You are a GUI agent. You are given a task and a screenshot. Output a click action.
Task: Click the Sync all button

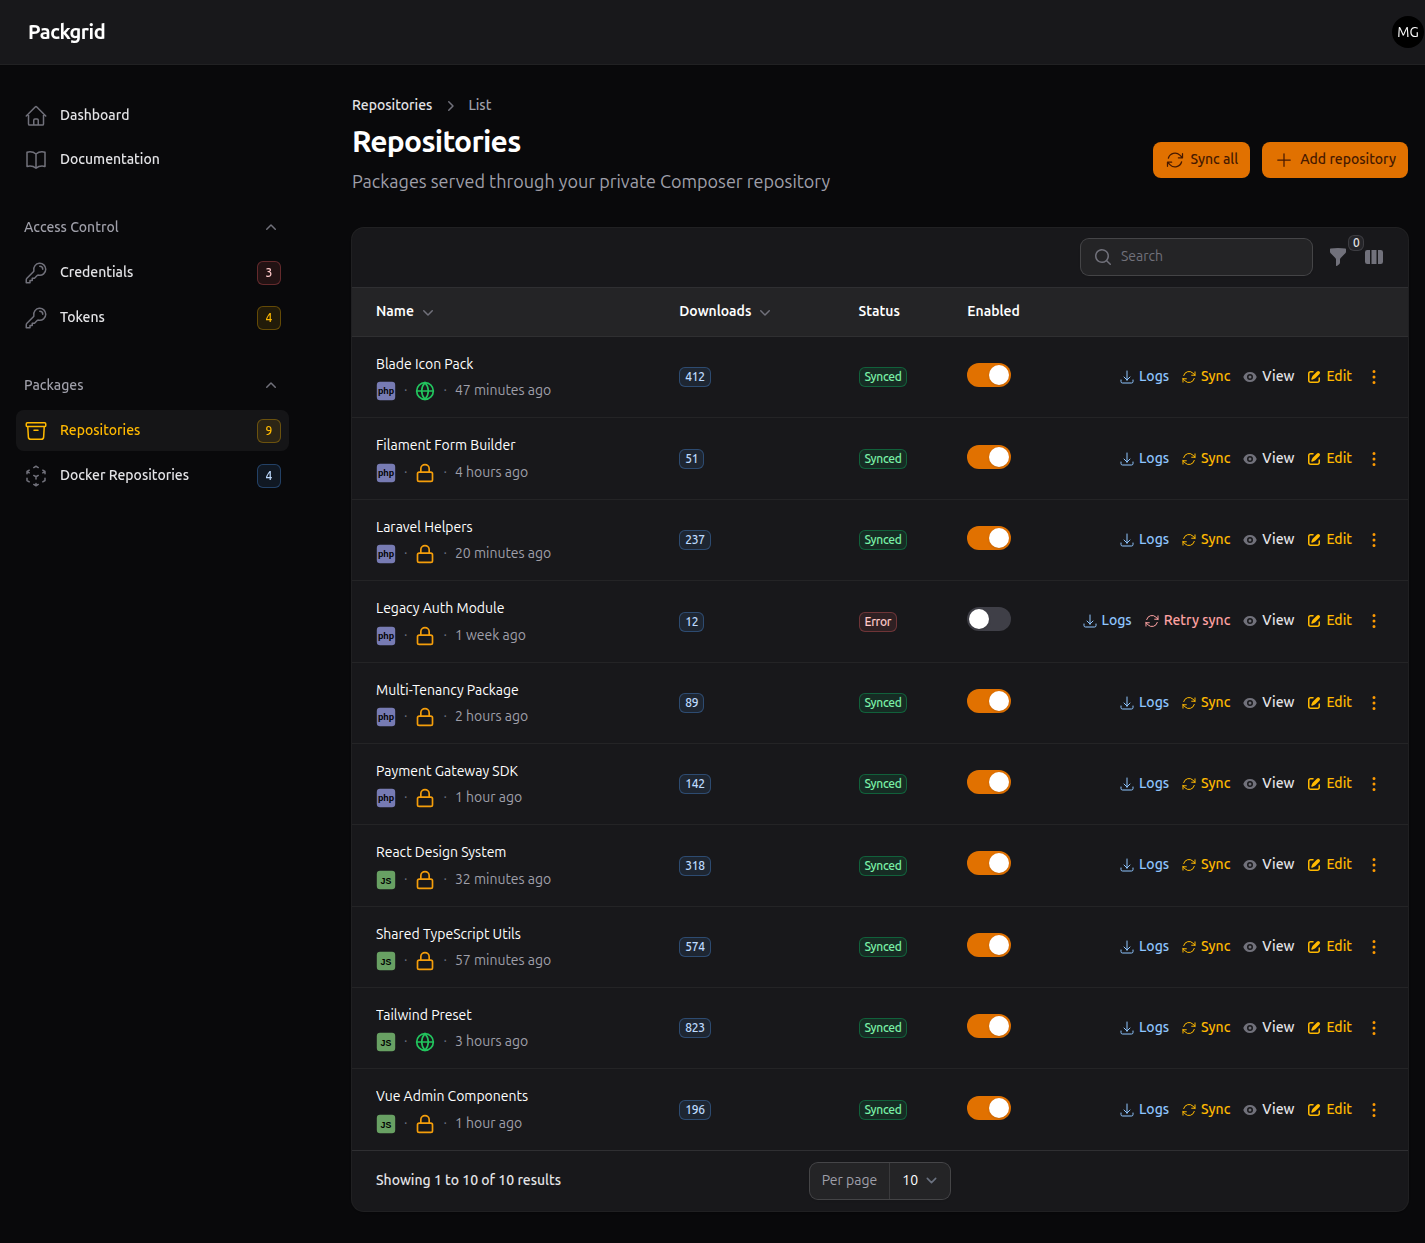tap(1201, 160)
